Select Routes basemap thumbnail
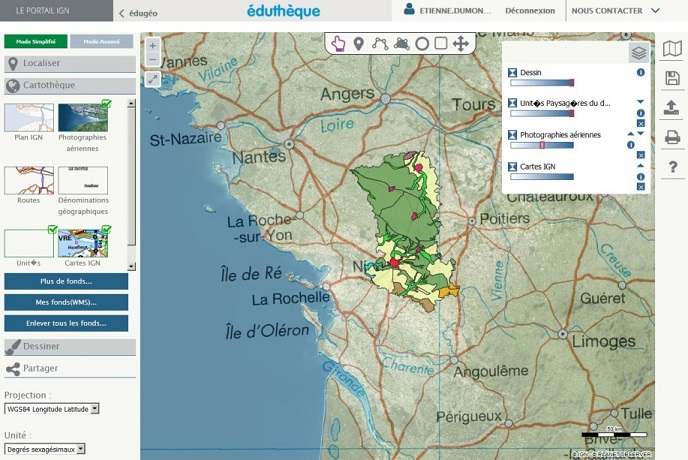 coord(29,180)
